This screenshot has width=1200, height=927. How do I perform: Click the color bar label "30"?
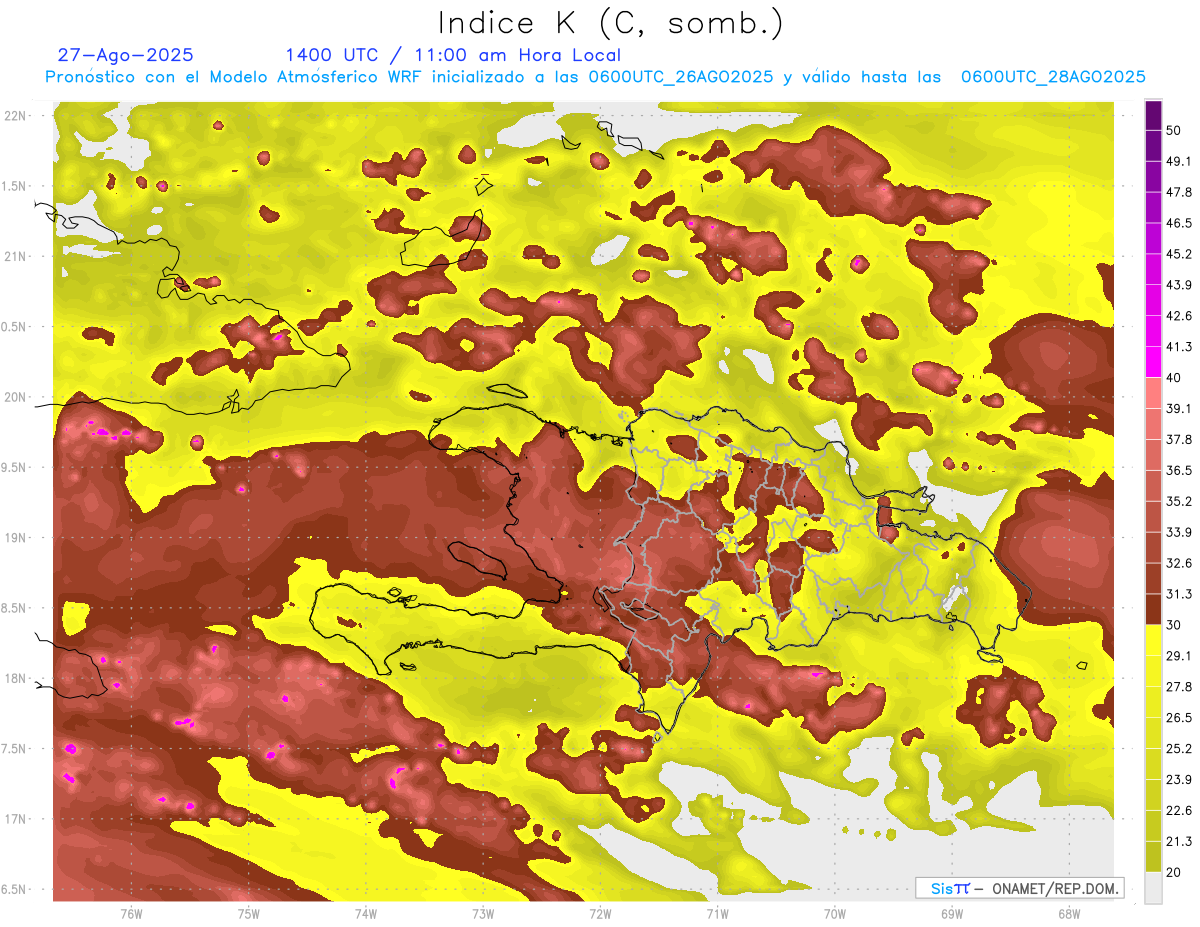1175,625
